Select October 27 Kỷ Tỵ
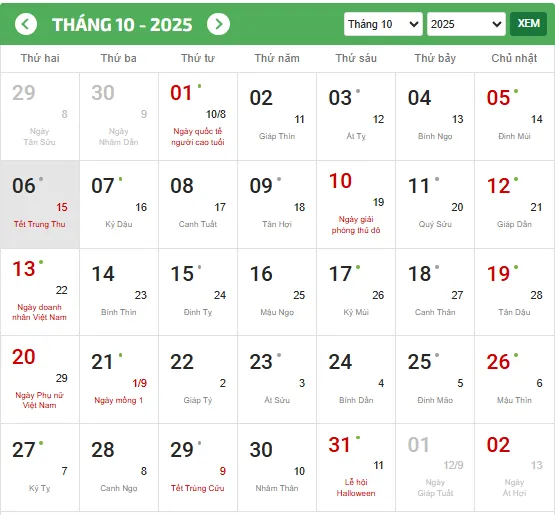The width and height of the screenshot is (555, 515). [40, 467]
